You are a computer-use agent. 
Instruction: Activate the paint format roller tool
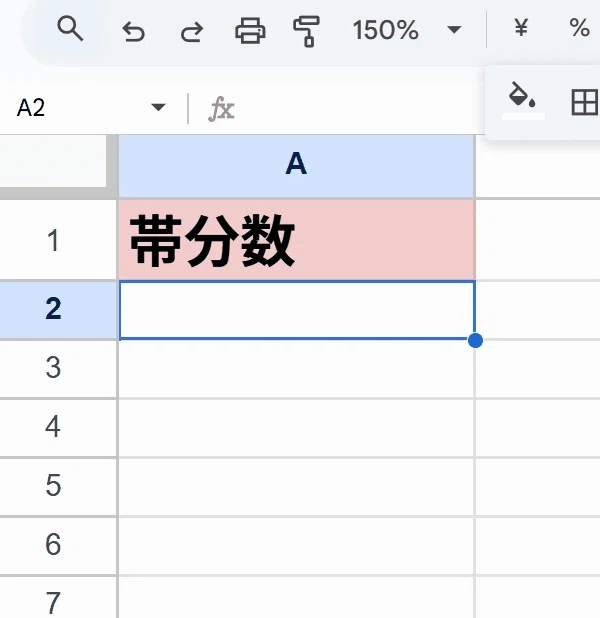(306, 31)
